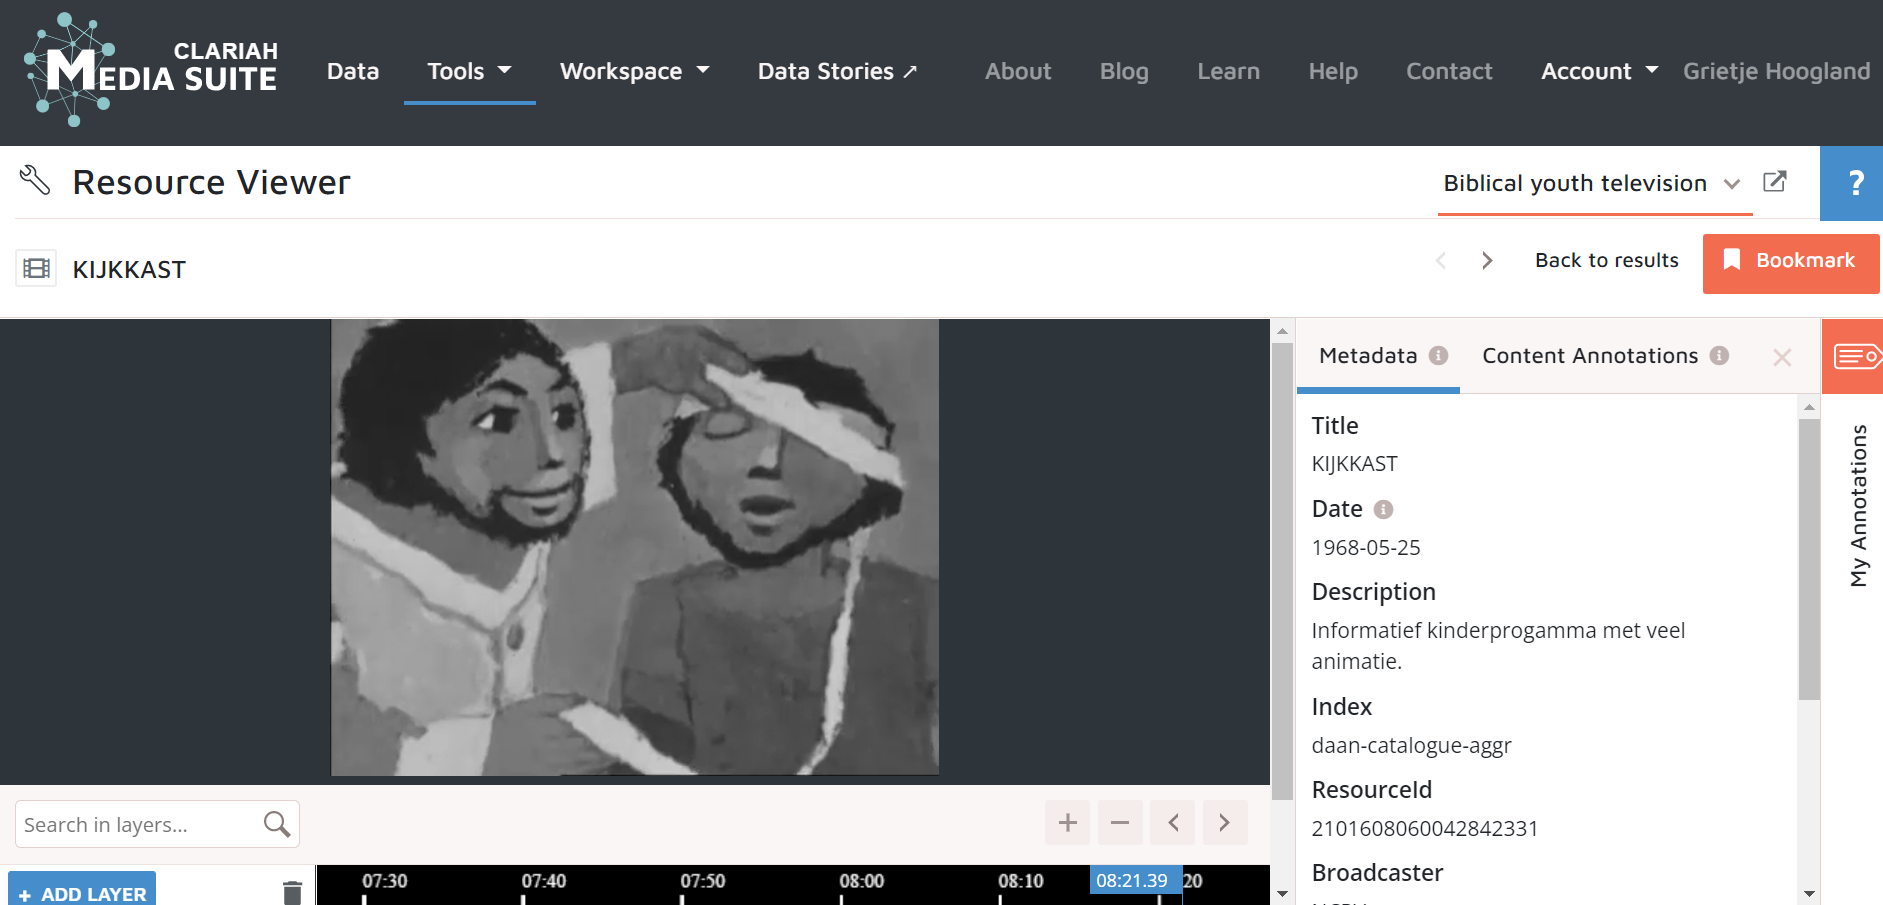Delete layer using trash can icon

coord(292,892)
